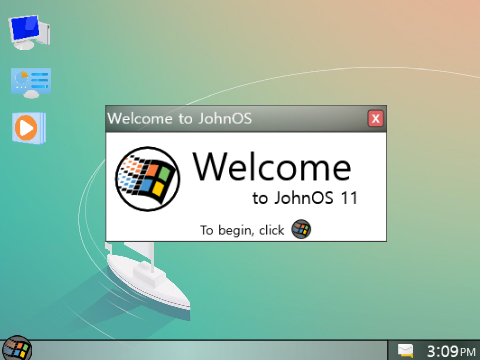480x360 pixels.
Task: Close the Welcome to JohnOS dialog
Action: click(376, 118)
